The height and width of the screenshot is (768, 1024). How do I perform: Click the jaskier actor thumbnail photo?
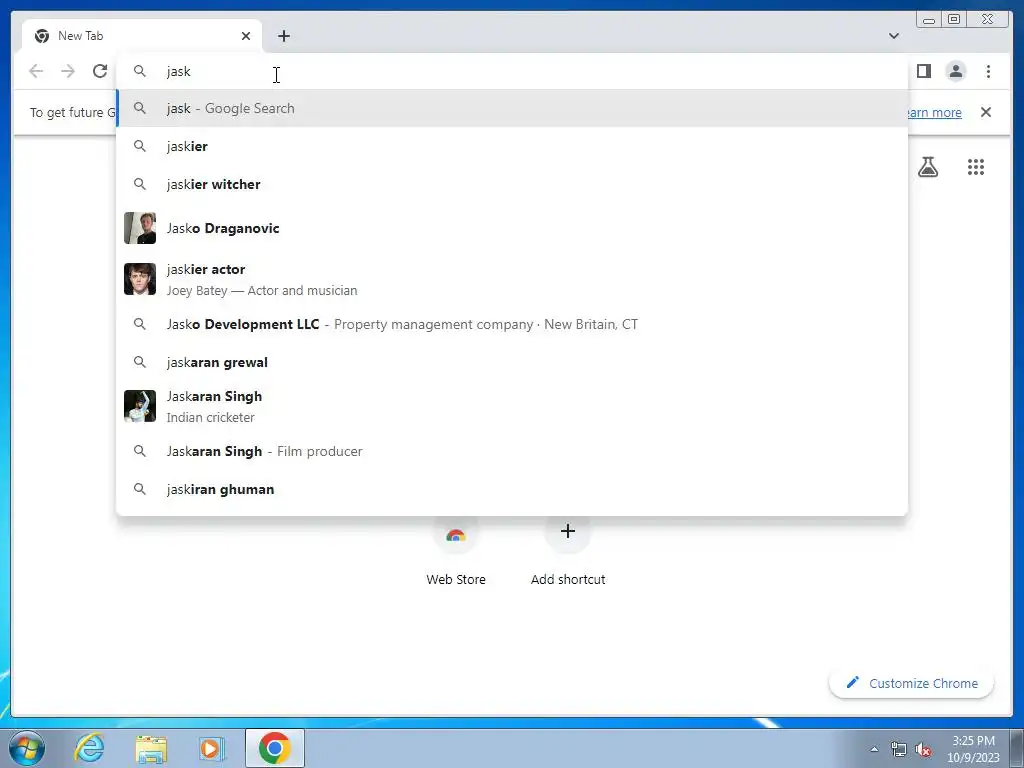pos(140,280)
